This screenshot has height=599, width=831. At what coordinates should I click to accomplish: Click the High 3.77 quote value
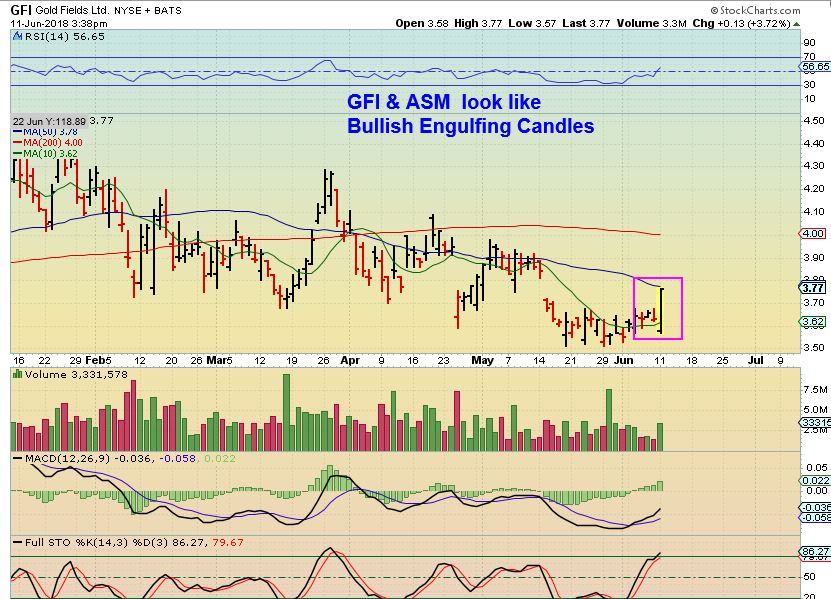(x=478, y=23)
